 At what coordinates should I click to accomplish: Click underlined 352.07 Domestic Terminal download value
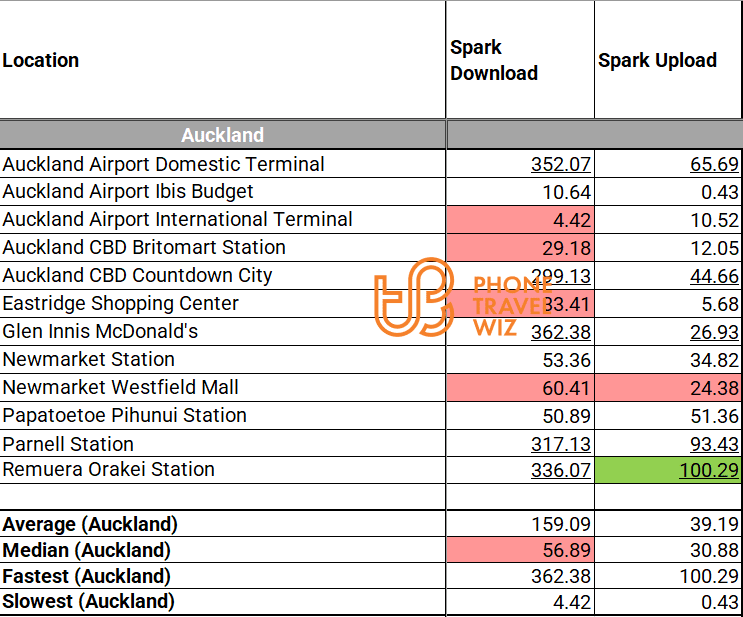[x=561, y=165]
